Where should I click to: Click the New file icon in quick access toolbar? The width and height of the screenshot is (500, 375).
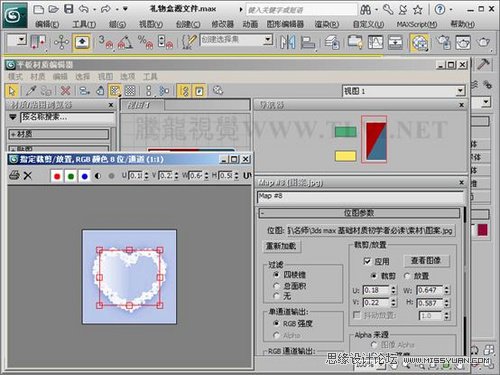39,9
